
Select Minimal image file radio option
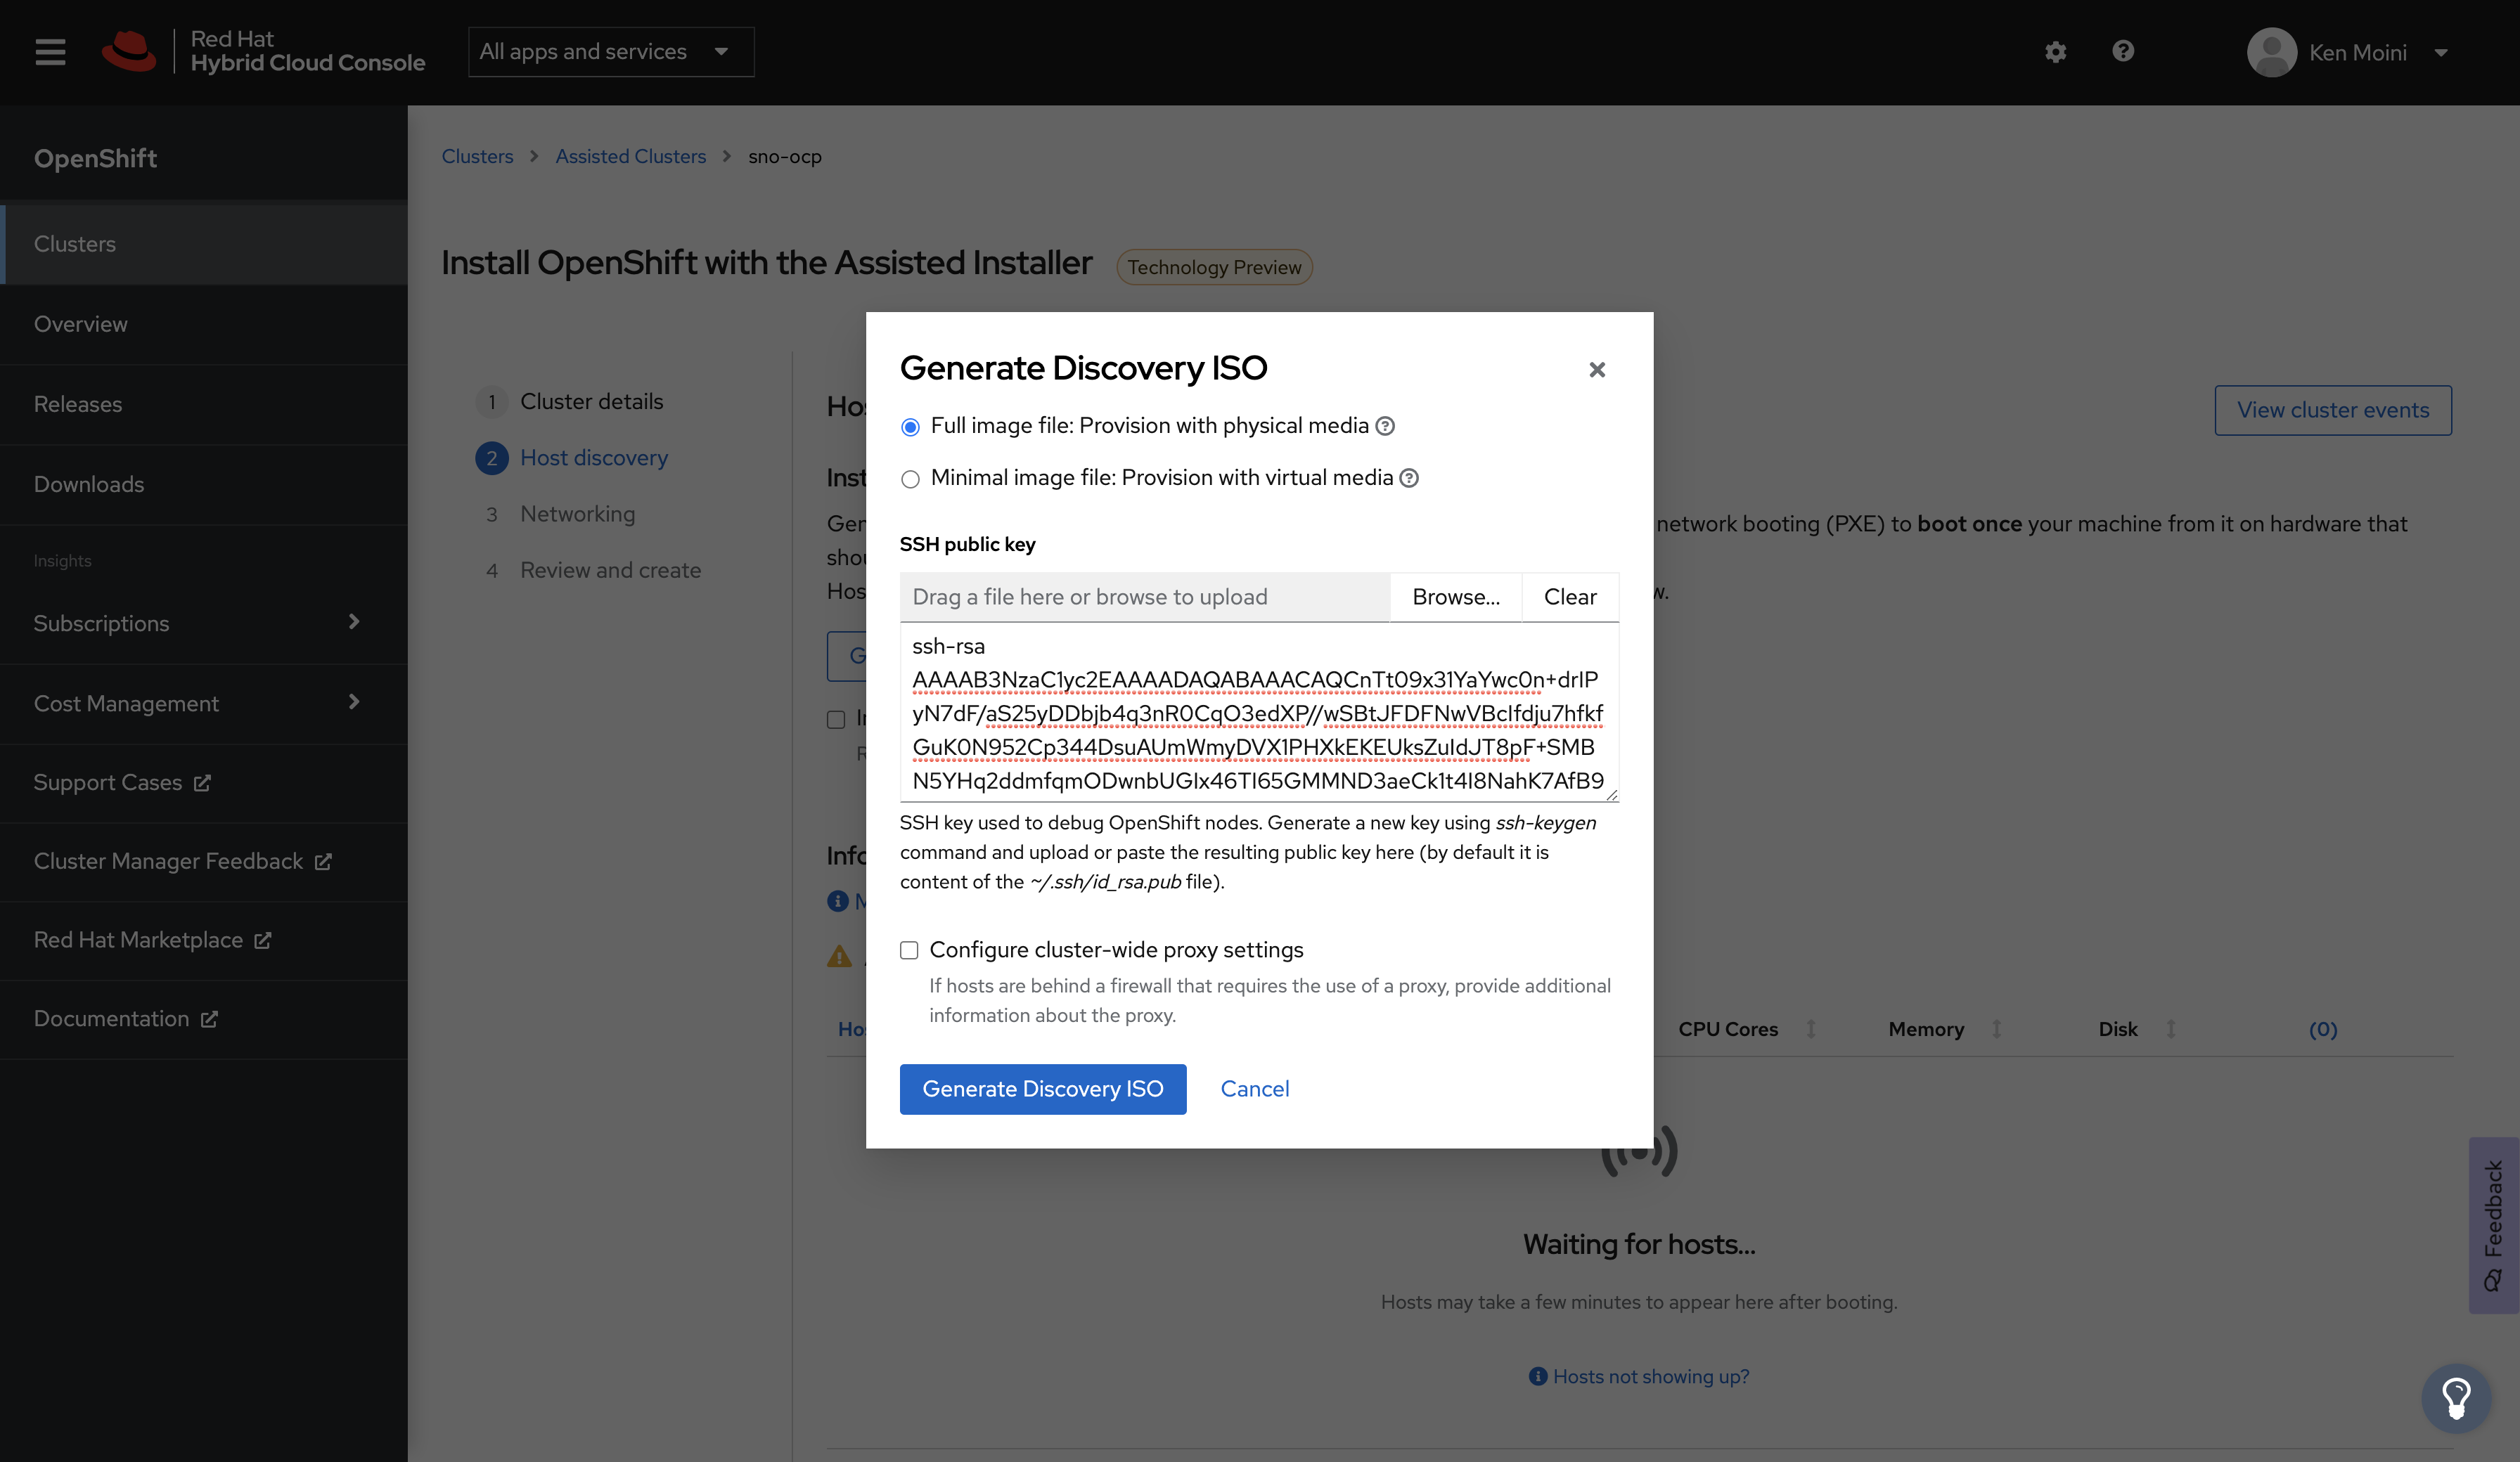point(910,479)
